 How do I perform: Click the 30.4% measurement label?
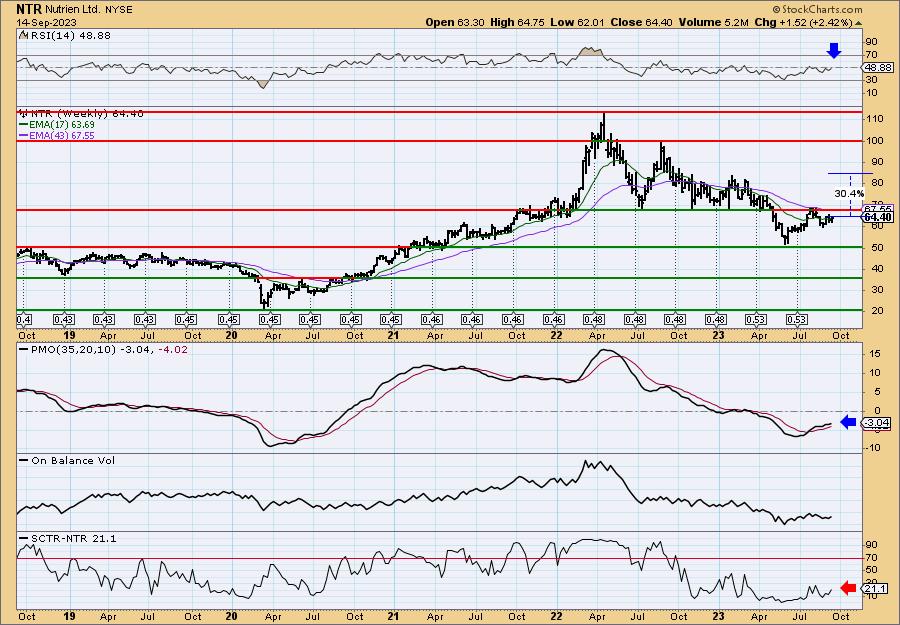tap(849, 193)
